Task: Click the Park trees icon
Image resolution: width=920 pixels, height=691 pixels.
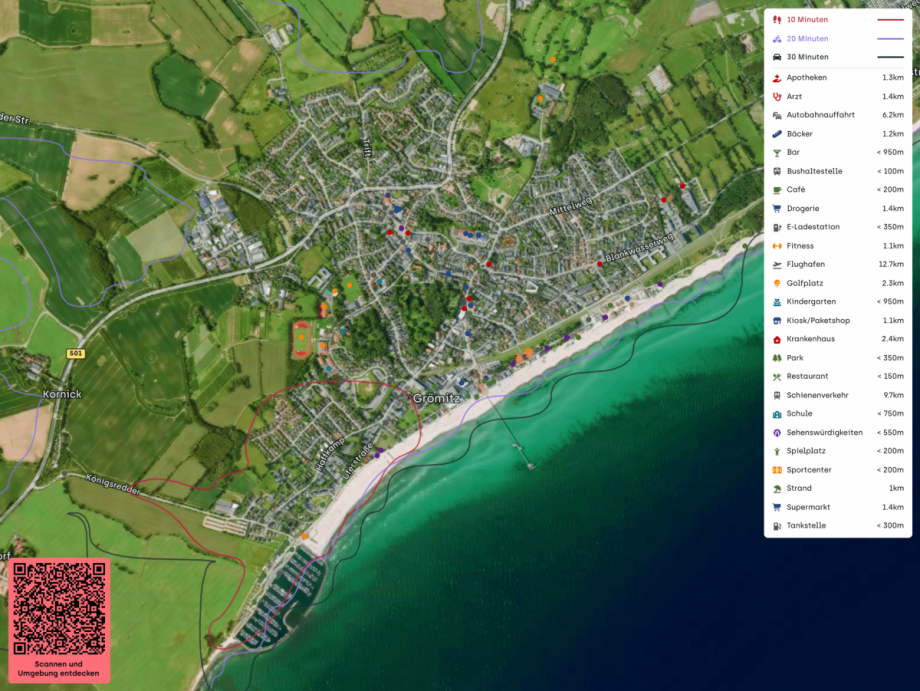Action: [777, 358]
